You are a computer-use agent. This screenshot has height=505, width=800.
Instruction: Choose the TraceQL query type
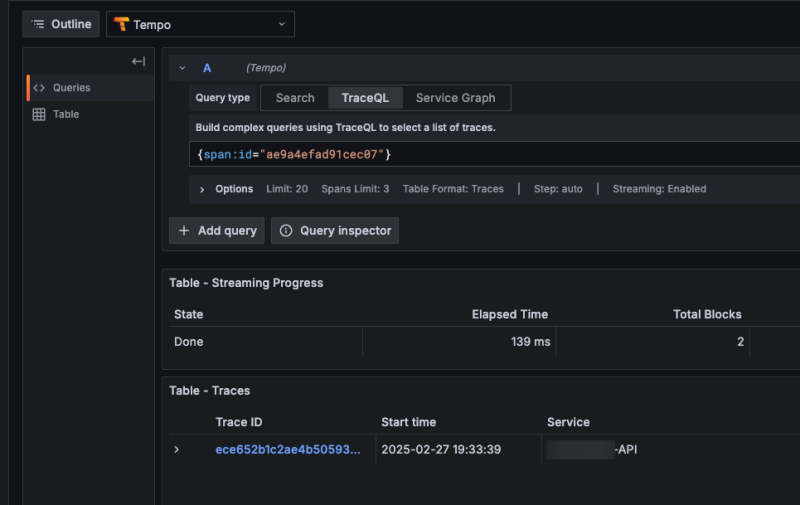pos(365,98)
